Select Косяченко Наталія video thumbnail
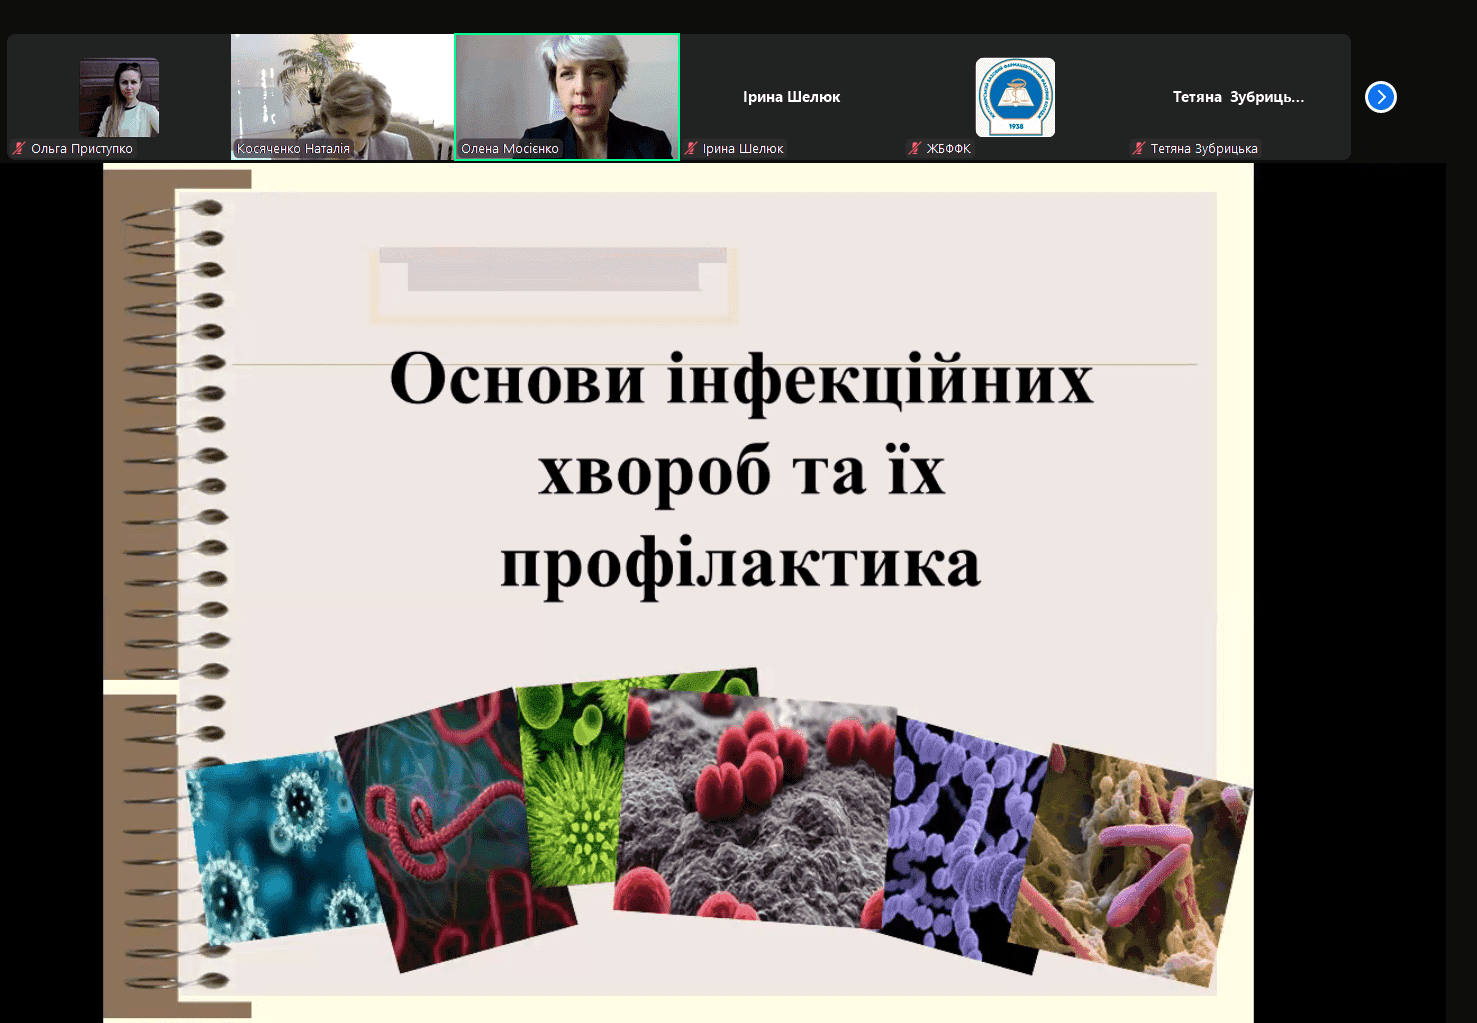1477x1023 pixels. click(x=342, y=97)
